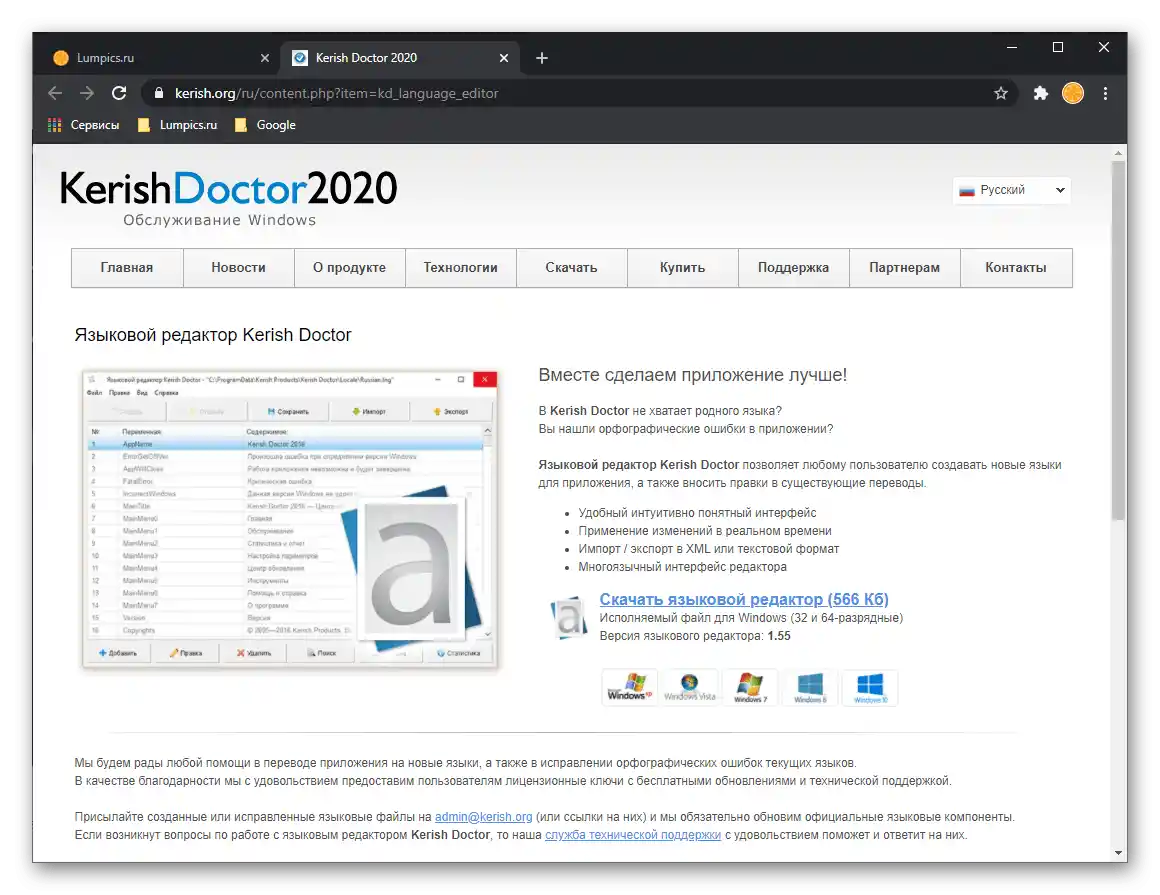This screenshot has width=1160, height=895.
Task: Bookmark this page with the star icon
Action: pyautogui.click(x=1001, y=93)
